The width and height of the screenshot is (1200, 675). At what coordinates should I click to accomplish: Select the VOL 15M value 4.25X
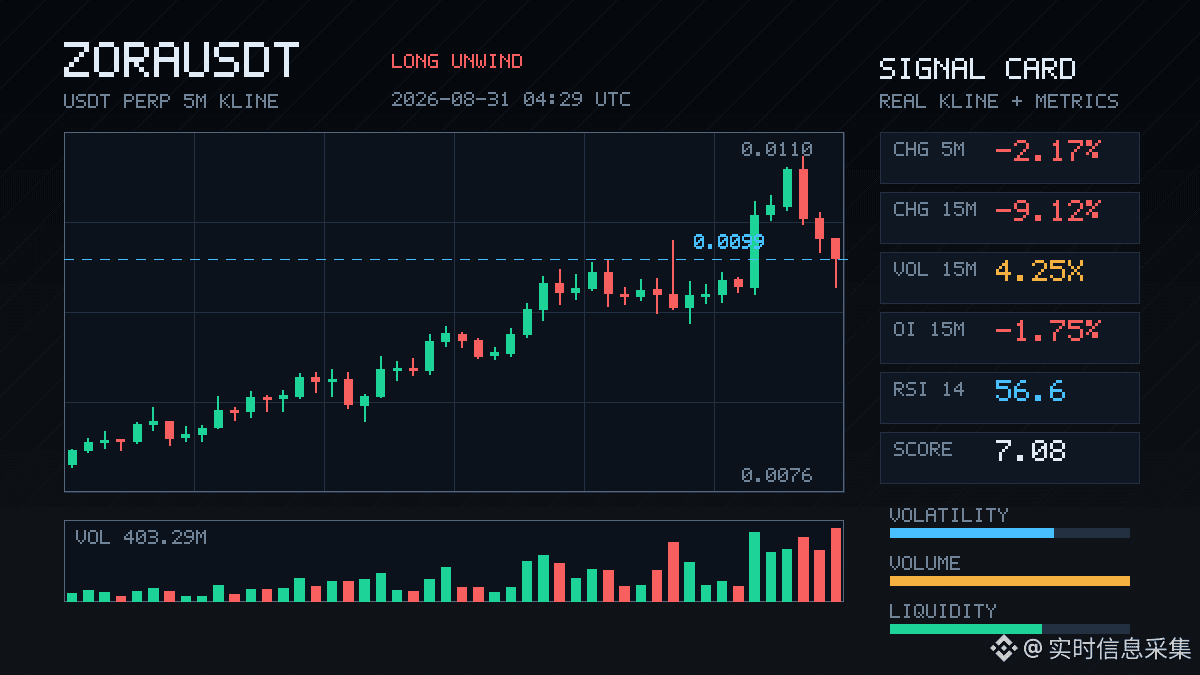(x=1039, y=271)
